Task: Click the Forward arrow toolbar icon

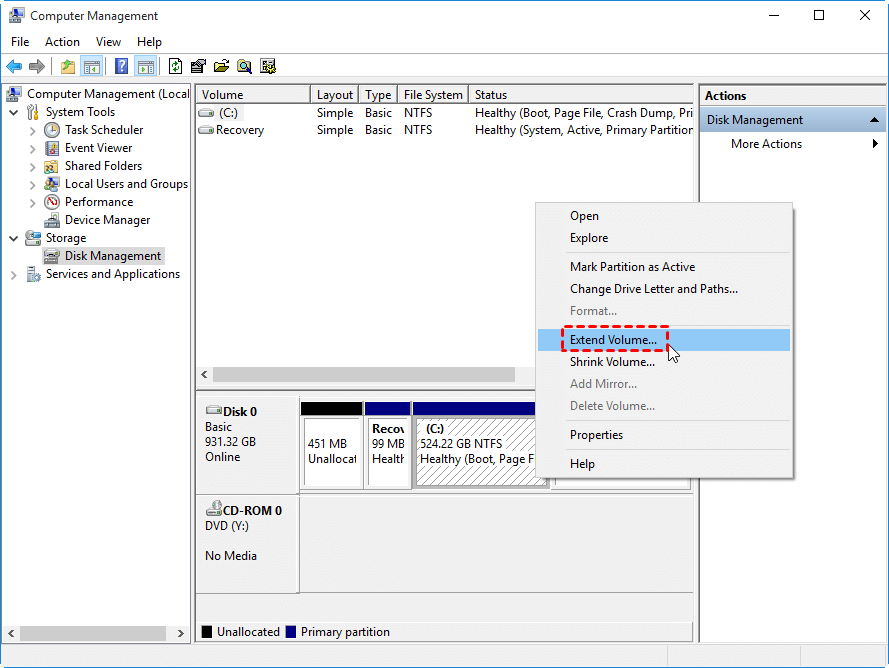Action: tap(37, 67)
